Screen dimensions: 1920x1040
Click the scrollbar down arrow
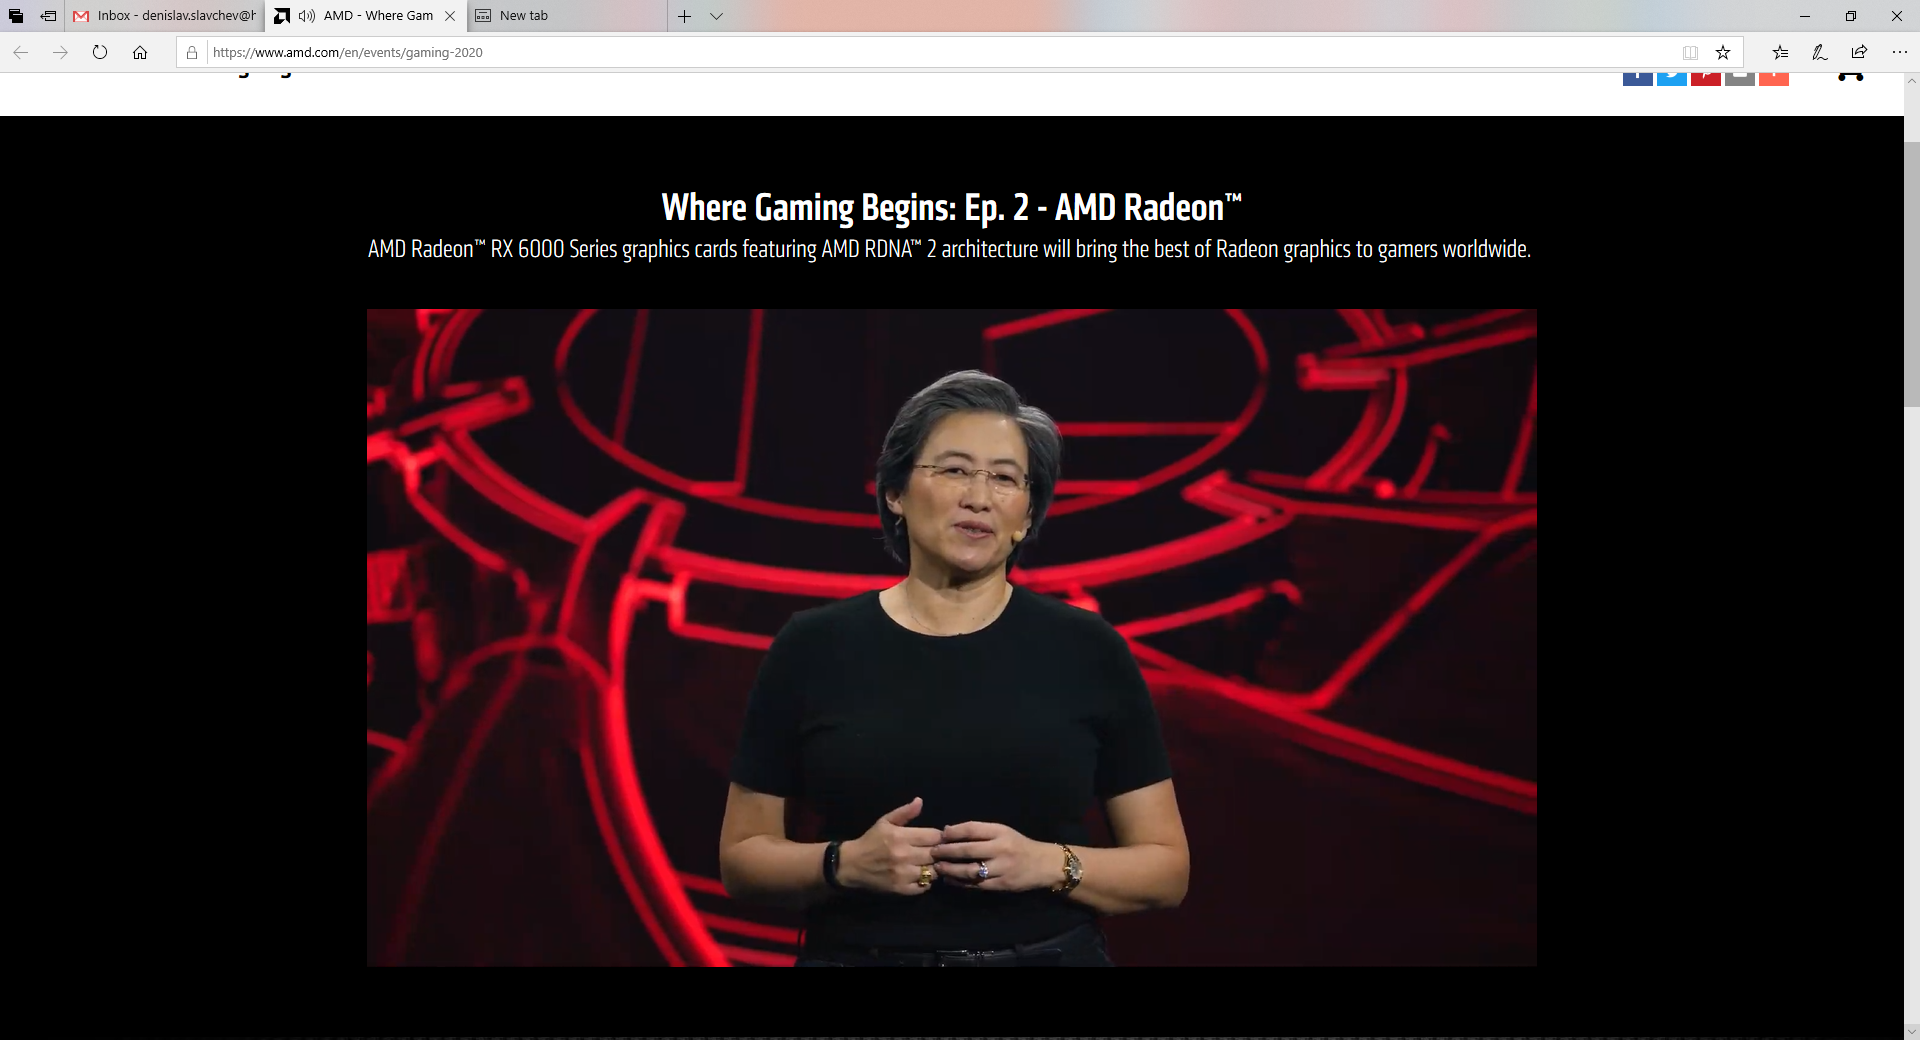click(1912, 1031)
